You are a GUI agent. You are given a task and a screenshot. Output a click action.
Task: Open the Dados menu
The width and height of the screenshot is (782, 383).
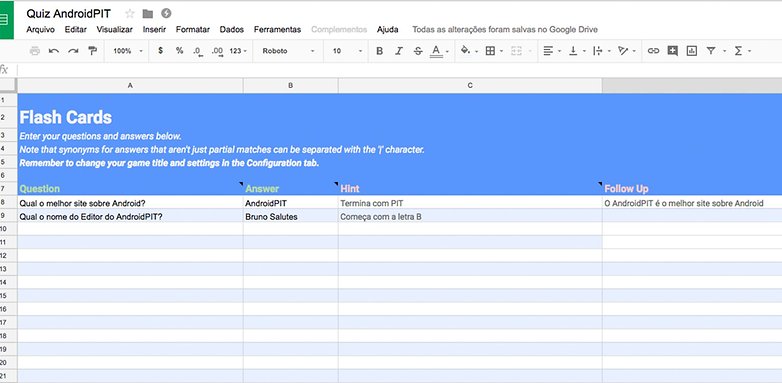pyautogui.click(x=231, y=29)
